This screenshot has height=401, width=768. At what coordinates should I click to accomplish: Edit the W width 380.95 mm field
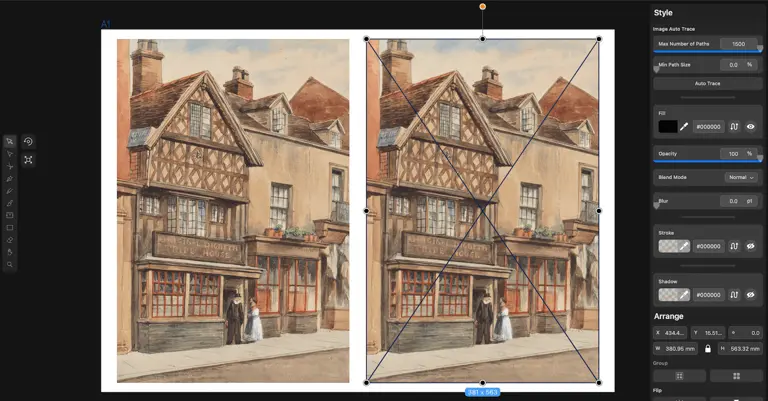[x=675, y=349]
